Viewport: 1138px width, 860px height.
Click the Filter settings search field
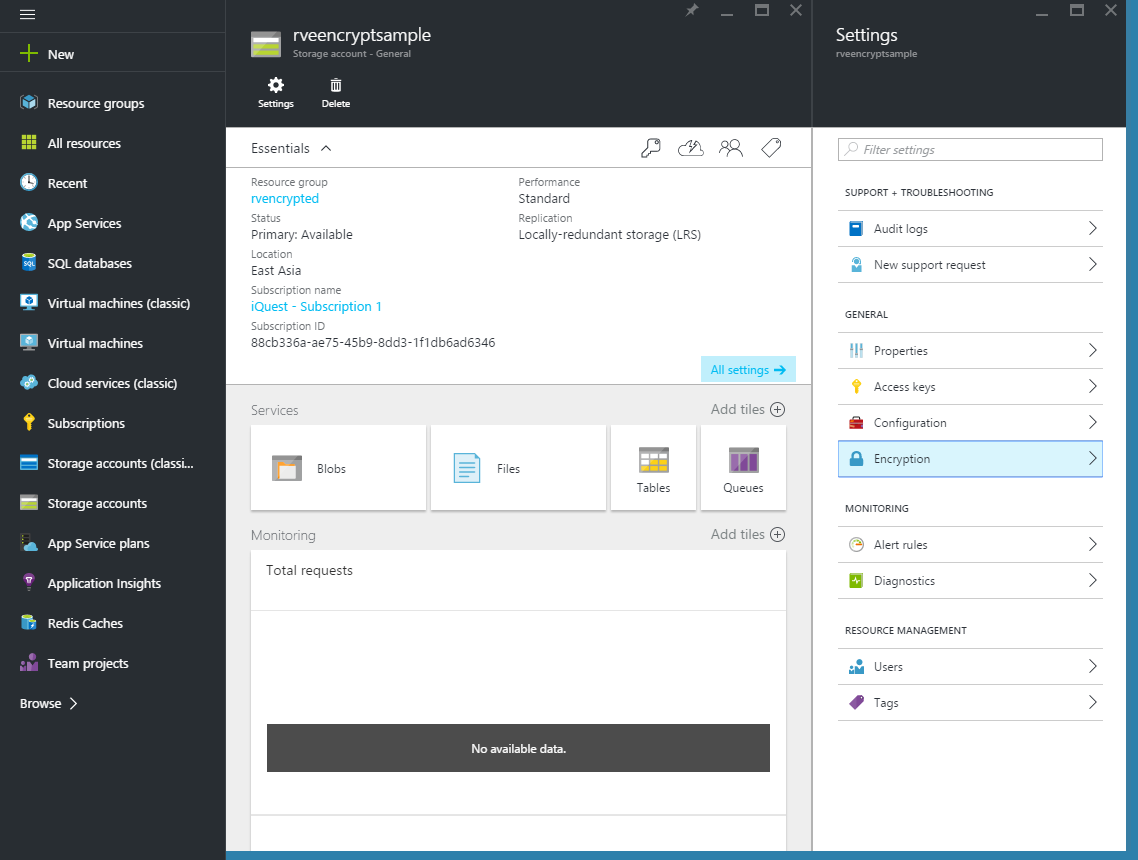coord(970,149)
